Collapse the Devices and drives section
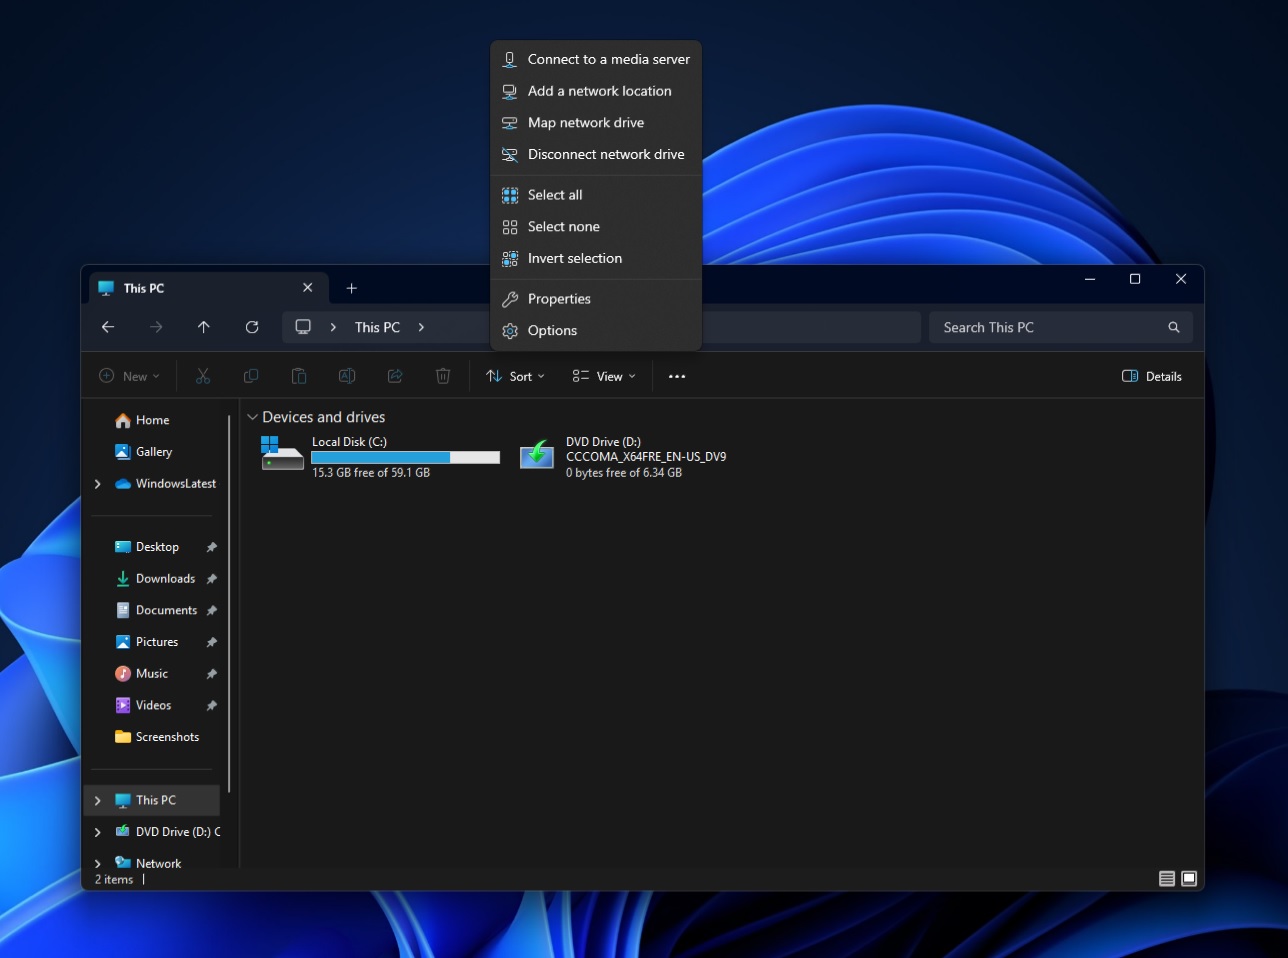Image resolution: width=1288 pixels, height=958 pixels. [252, 417]
